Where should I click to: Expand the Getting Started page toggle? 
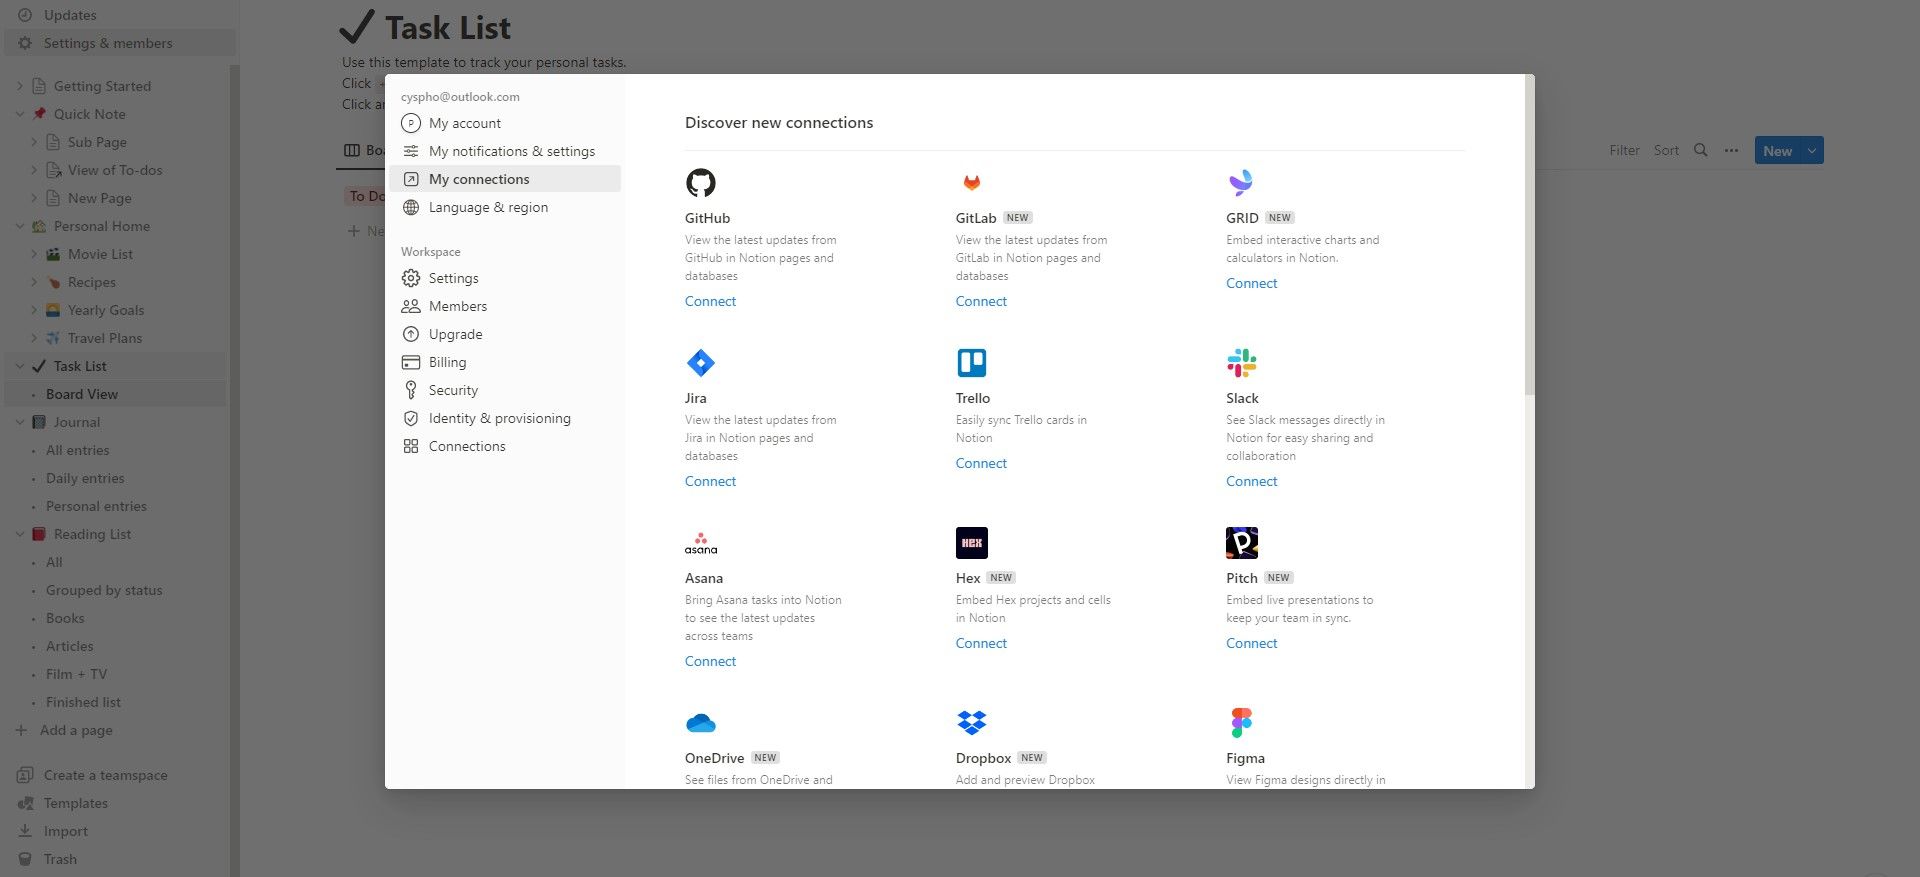(20, 86)
